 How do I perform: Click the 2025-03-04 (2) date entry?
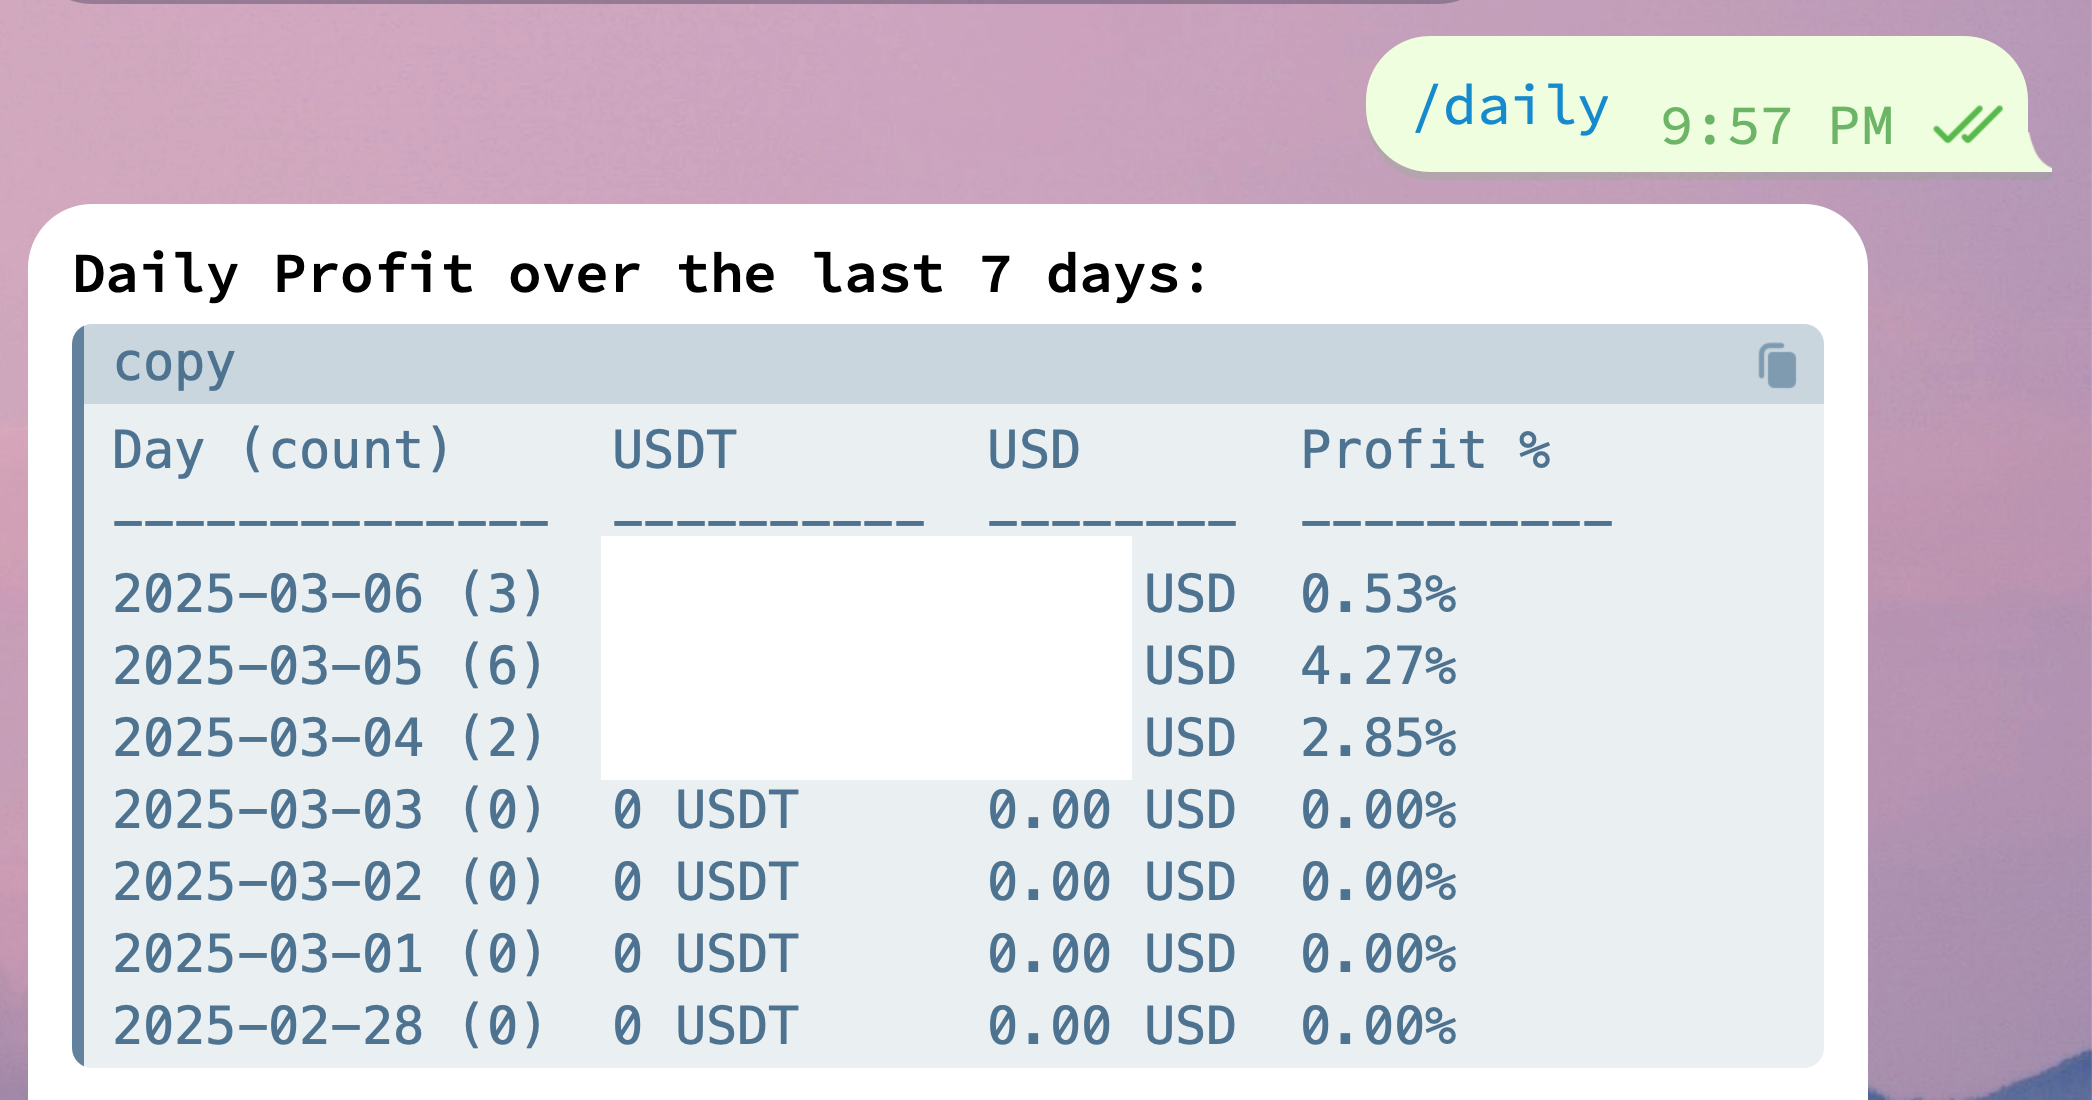pyautogui.click(x=327, y=738)
